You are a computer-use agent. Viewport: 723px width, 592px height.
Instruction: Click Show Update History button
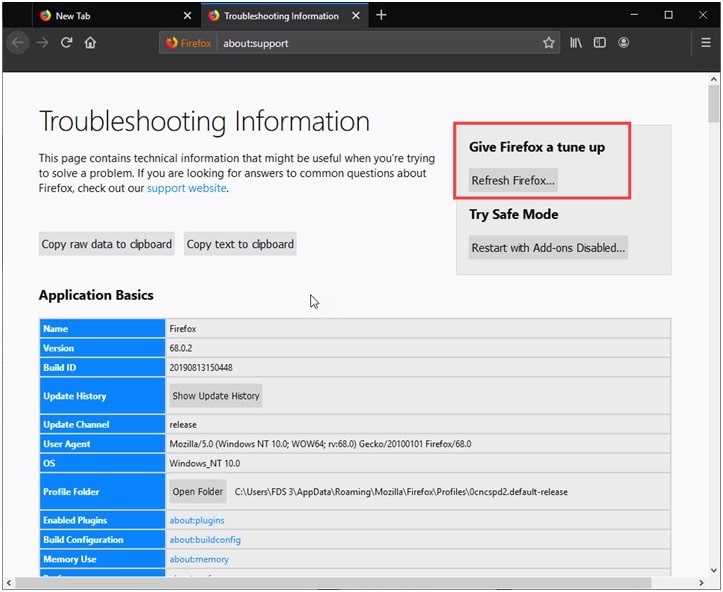pos(216,396)
